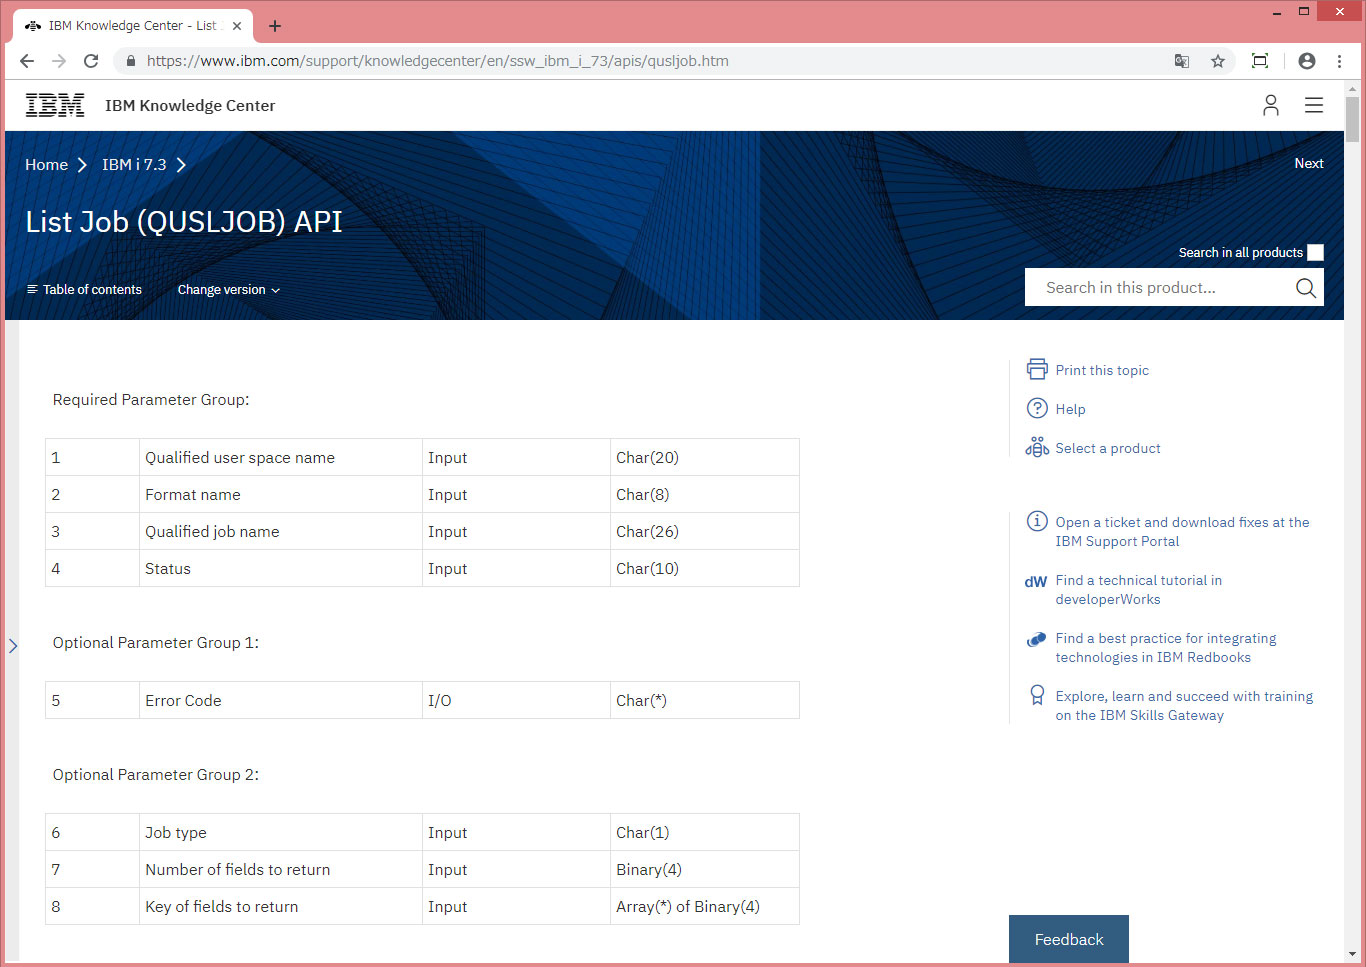
Task: Click the Feedback button
Action: (1068, 939)
